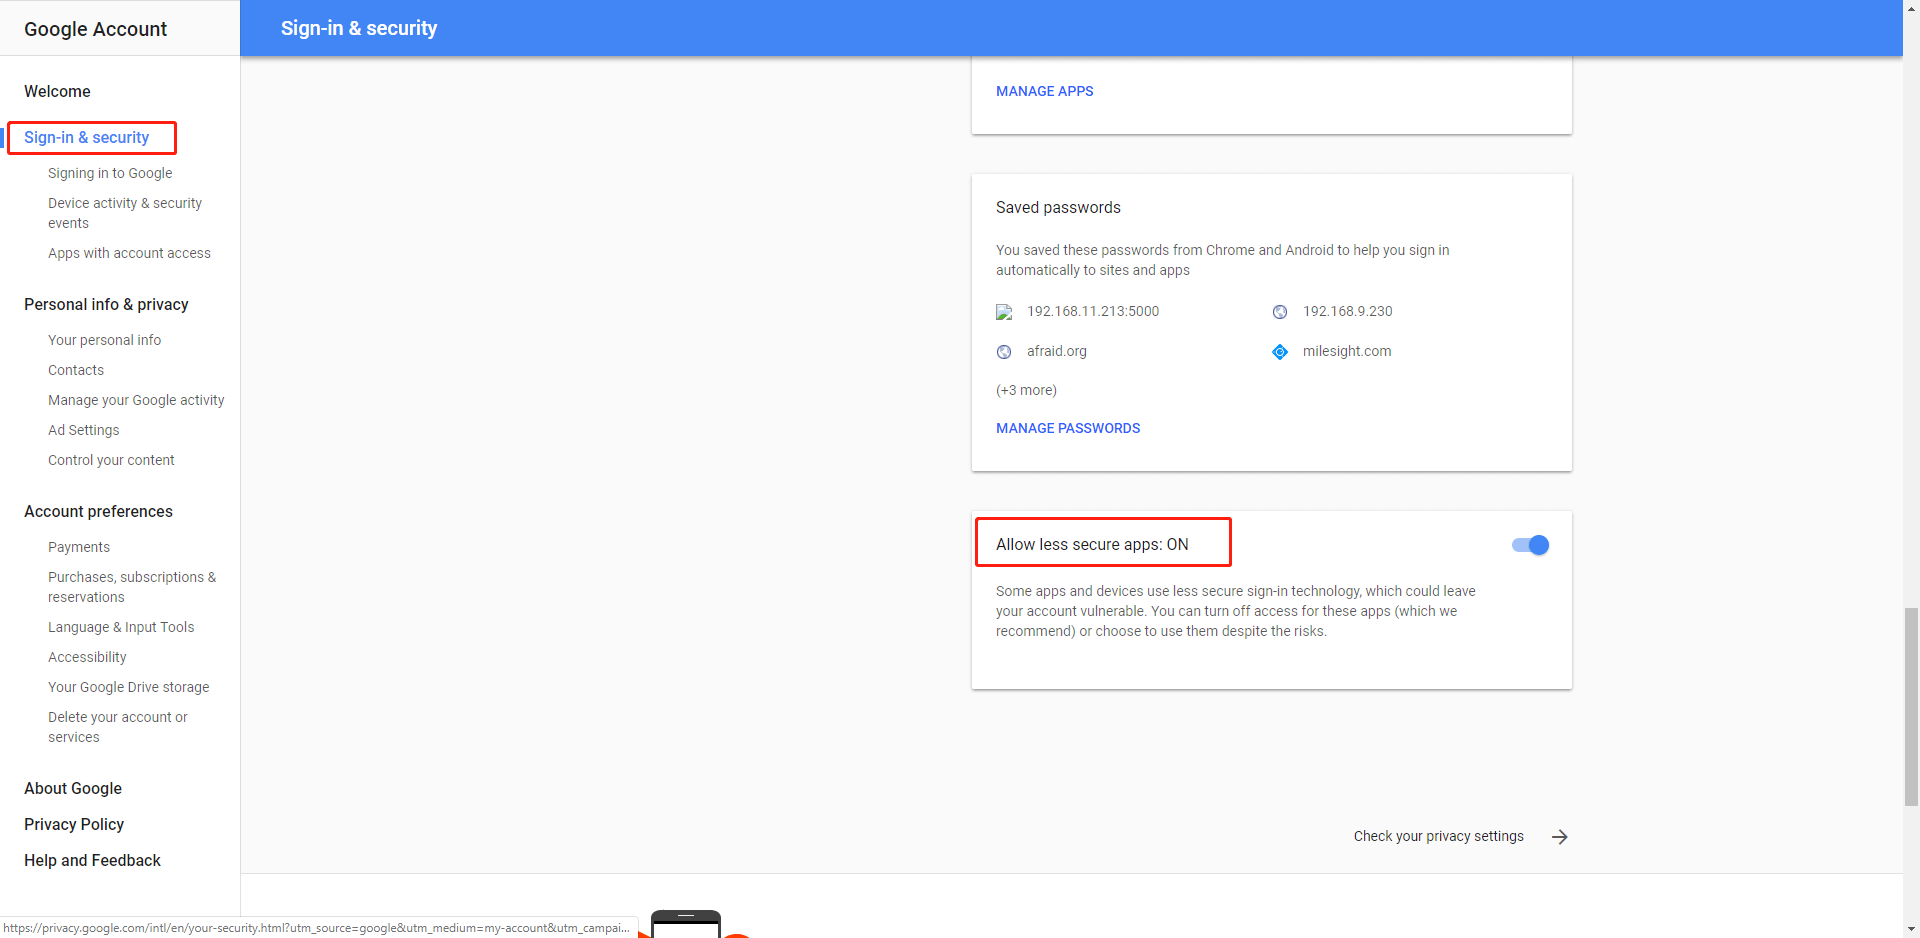1920x938 pixels.
Task: Click MANAGE APPS link
Action: pos(1045,91)
